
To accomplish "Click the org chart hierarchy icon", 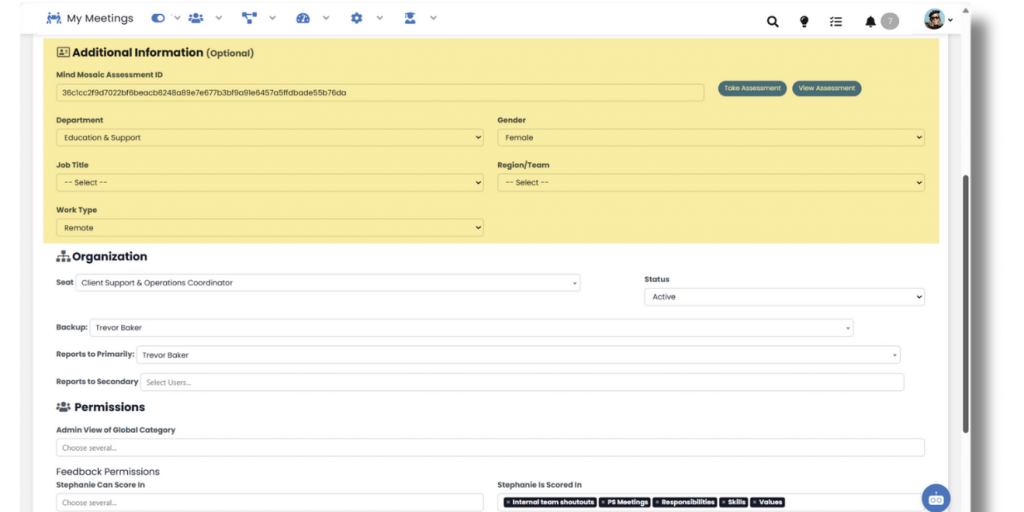I will (249, 19).
